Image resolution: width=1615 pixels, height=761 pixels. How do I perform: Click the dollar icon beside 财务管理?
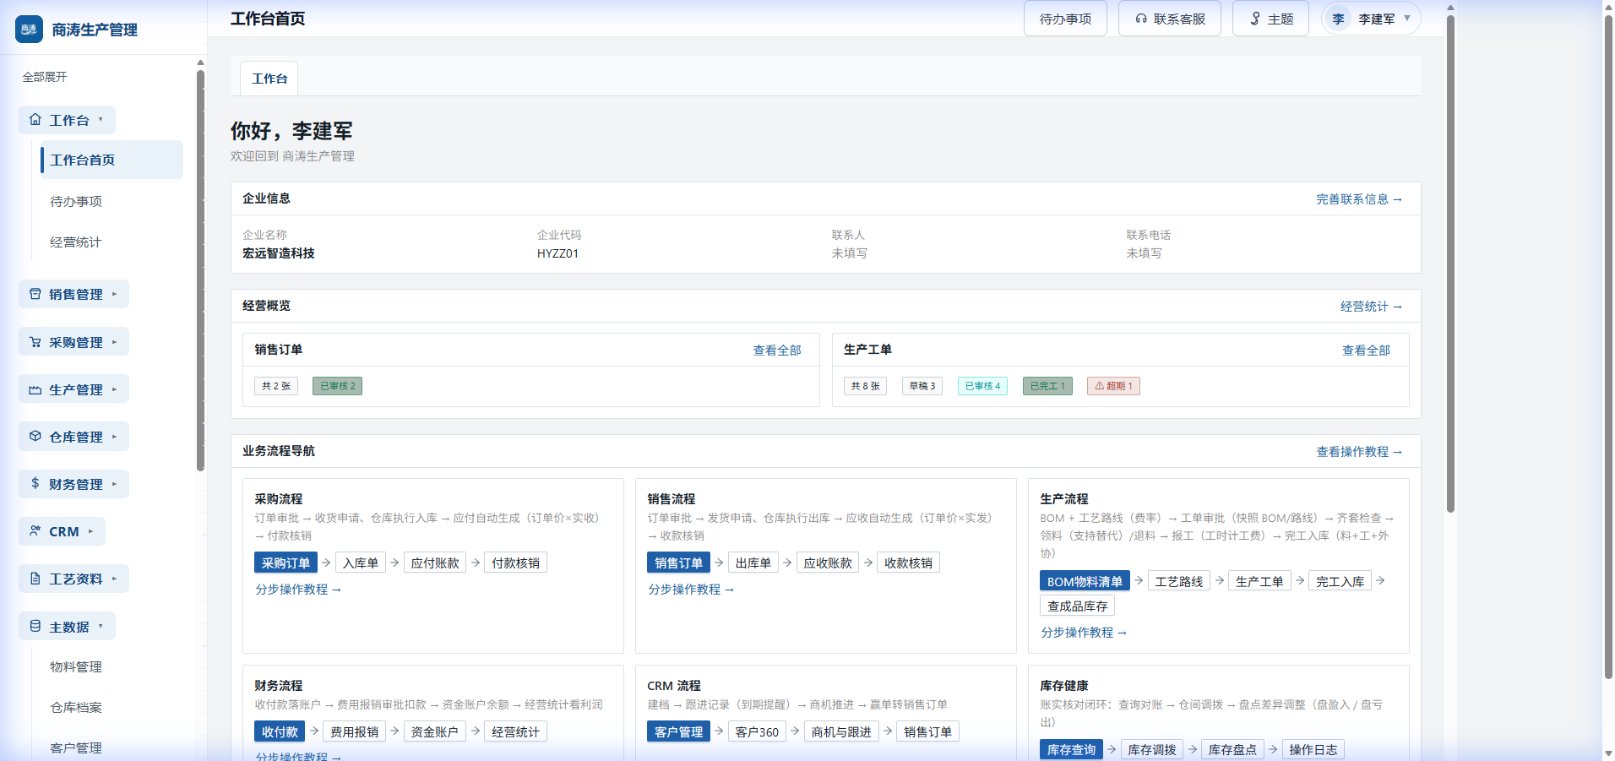pos(35,484)
